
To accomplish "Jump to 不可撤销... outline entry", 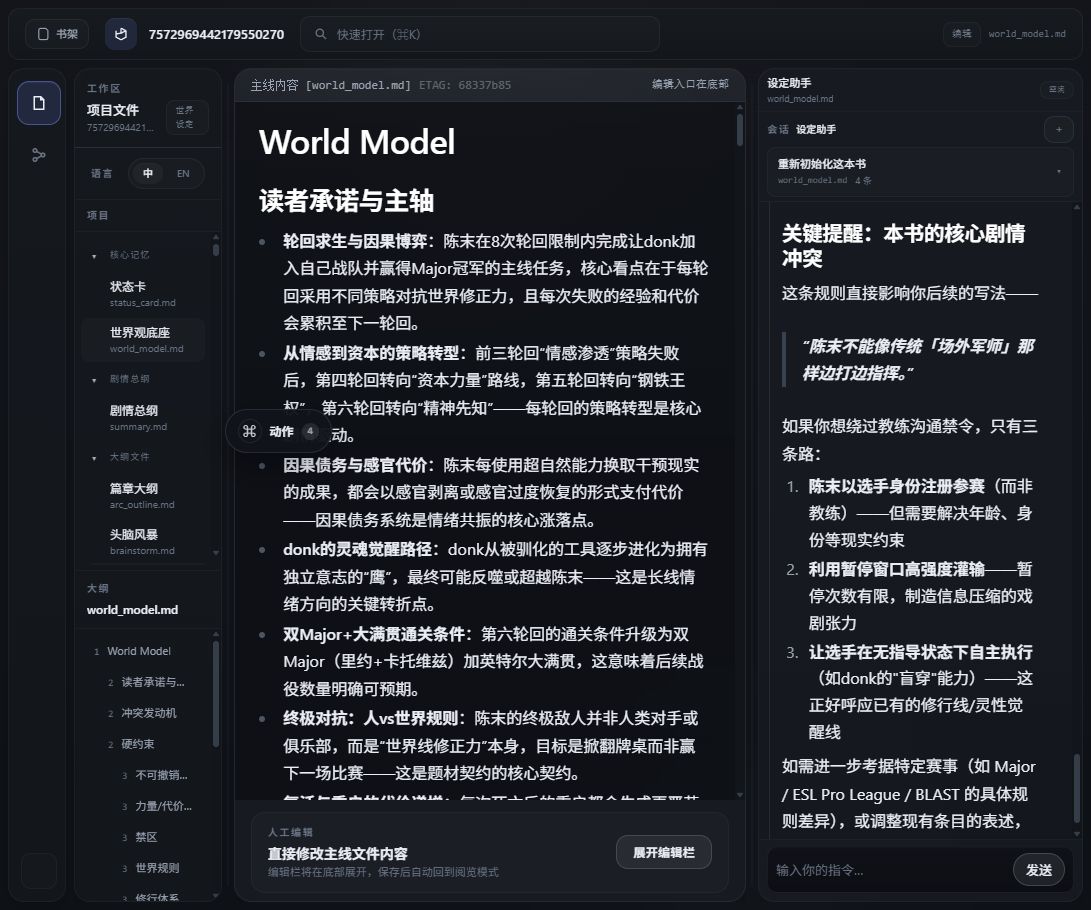I will 161,775.
